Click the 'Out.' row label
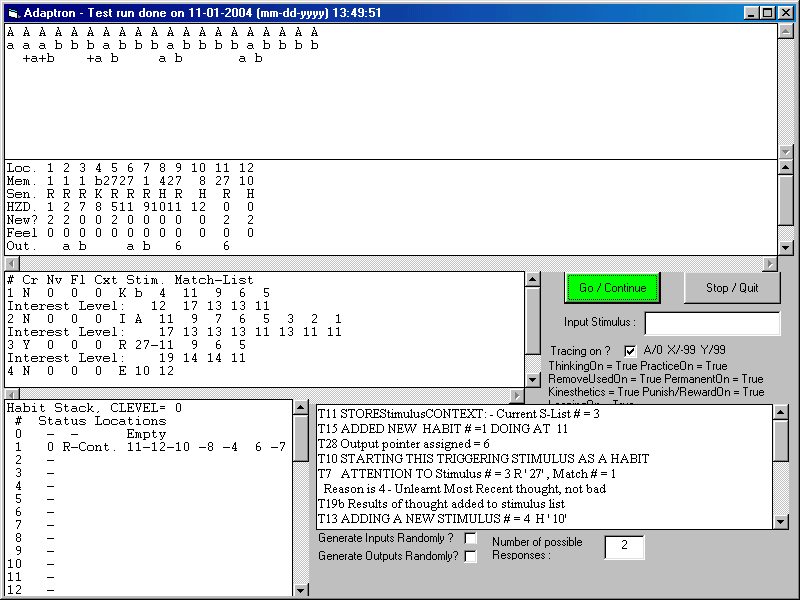Viewport: 800px width, 600px height. coord(21,246)
